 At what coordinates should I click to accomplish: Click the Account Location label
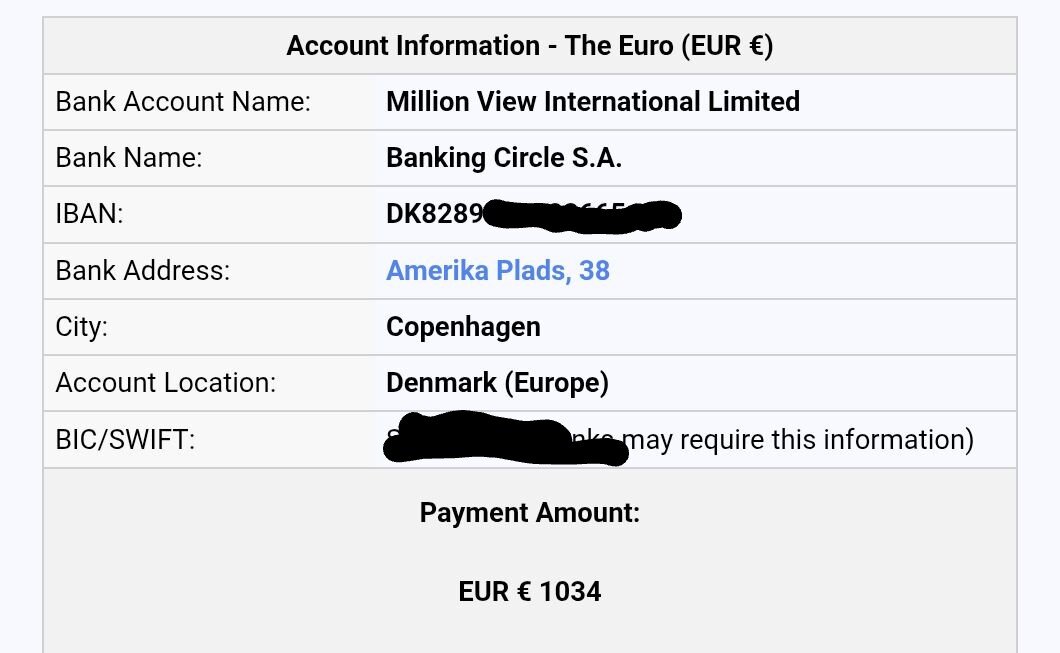166,383
